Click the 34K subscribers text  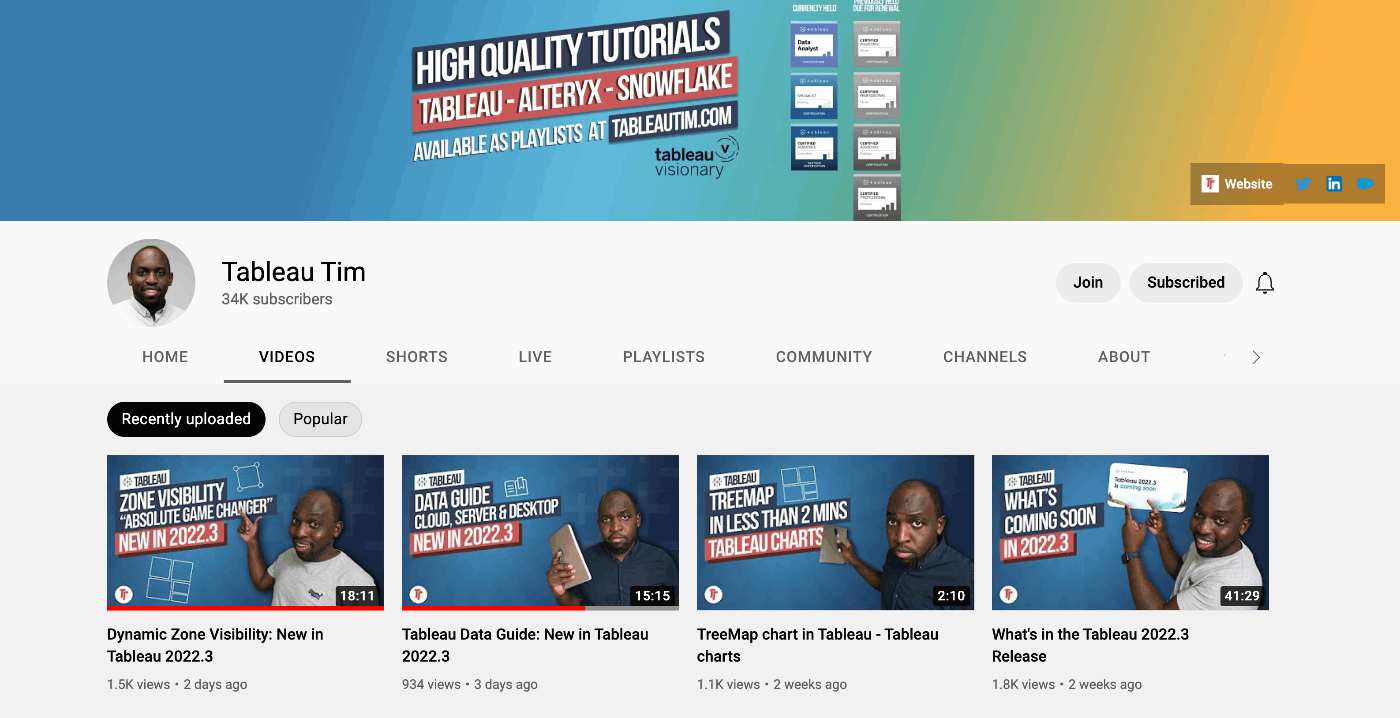click(277, 299)
